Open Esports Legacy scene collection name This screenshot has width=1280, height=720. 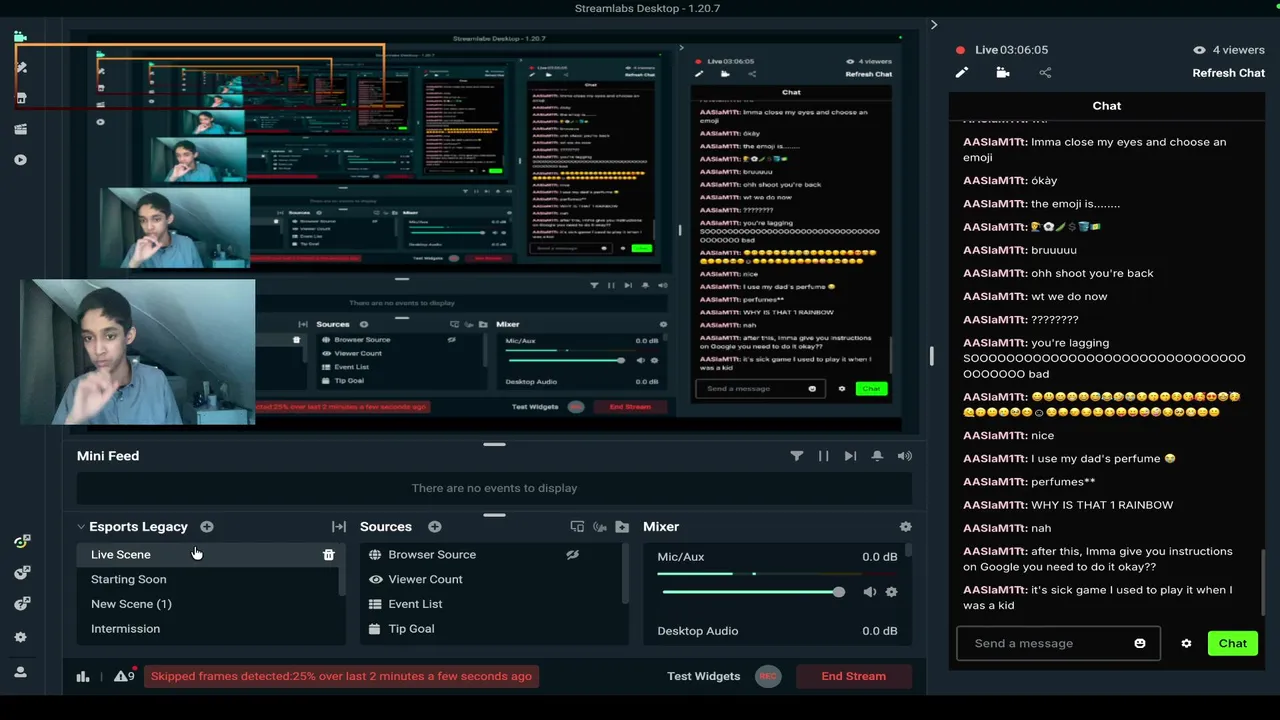click(x=138, y=527)
